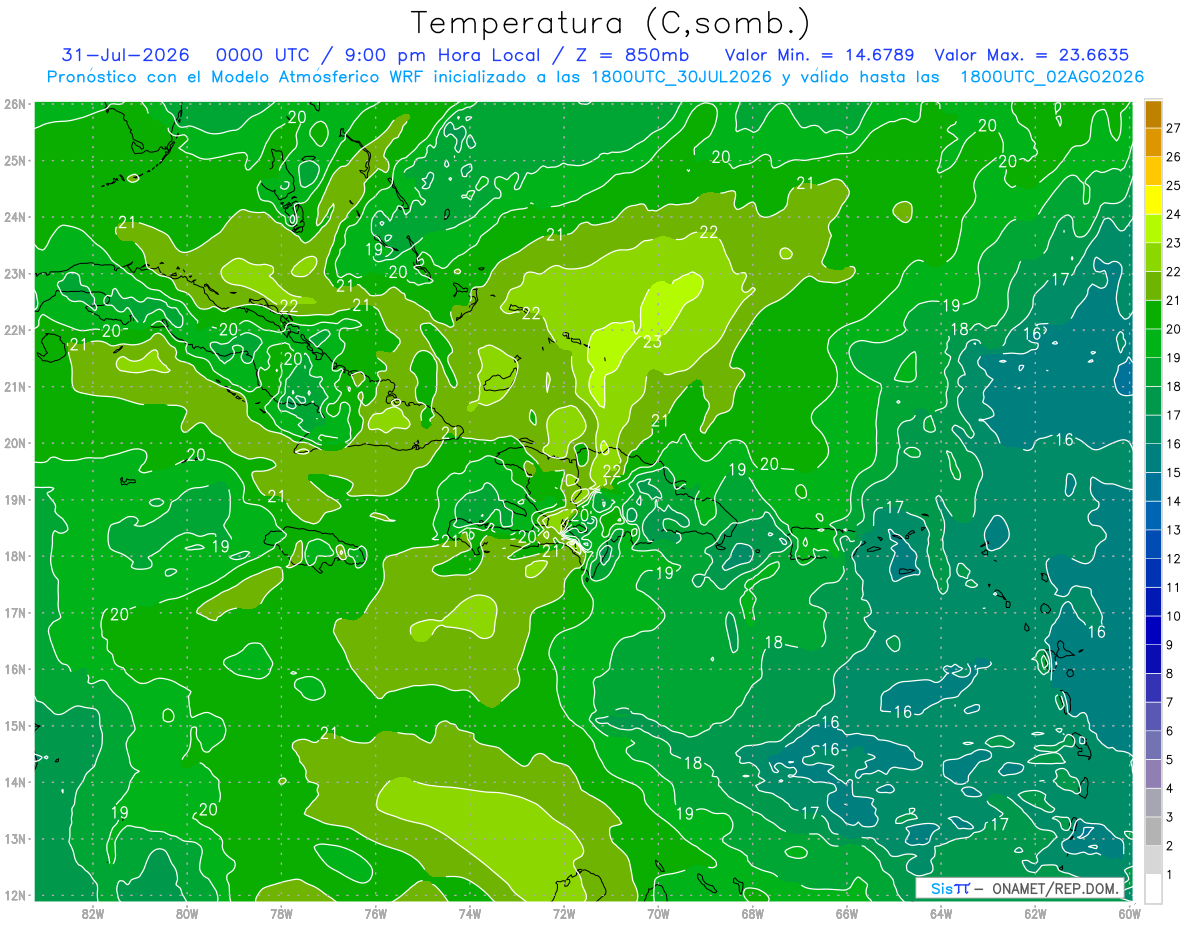This screenshot has height=927, width=1200.
Task: Click the color bar label '4'
Action: click(x=1171, y=789)
